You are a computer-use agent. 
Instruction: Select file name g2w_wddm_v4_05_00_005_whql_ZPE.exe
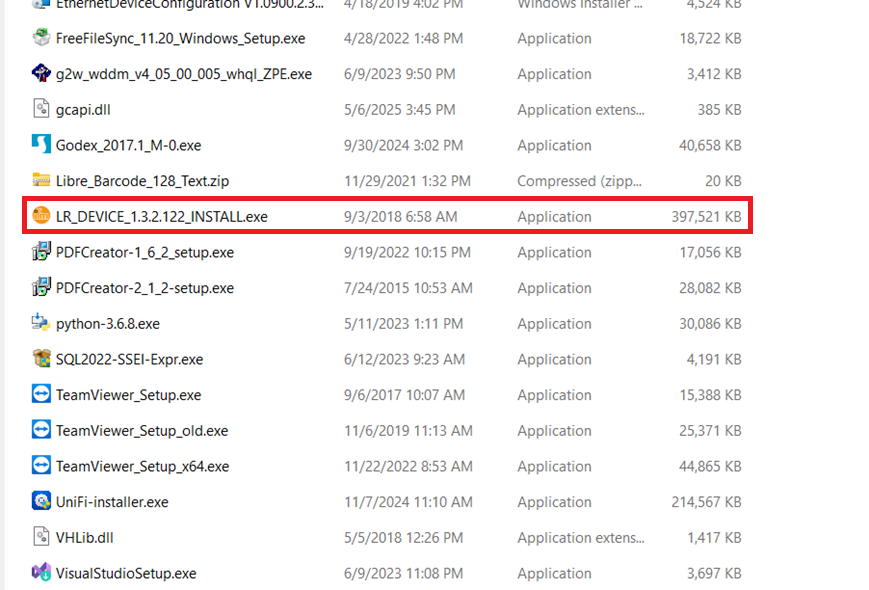point(183,74)
